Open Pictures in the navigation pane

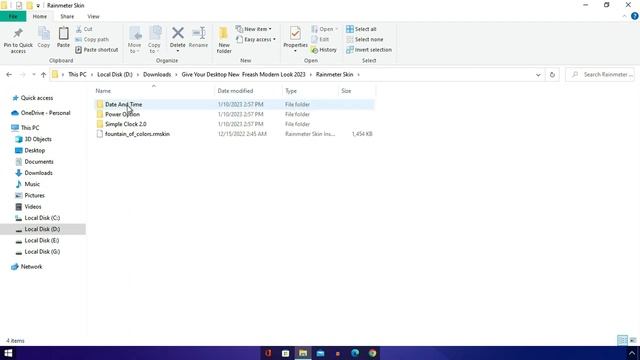[30, 196]
